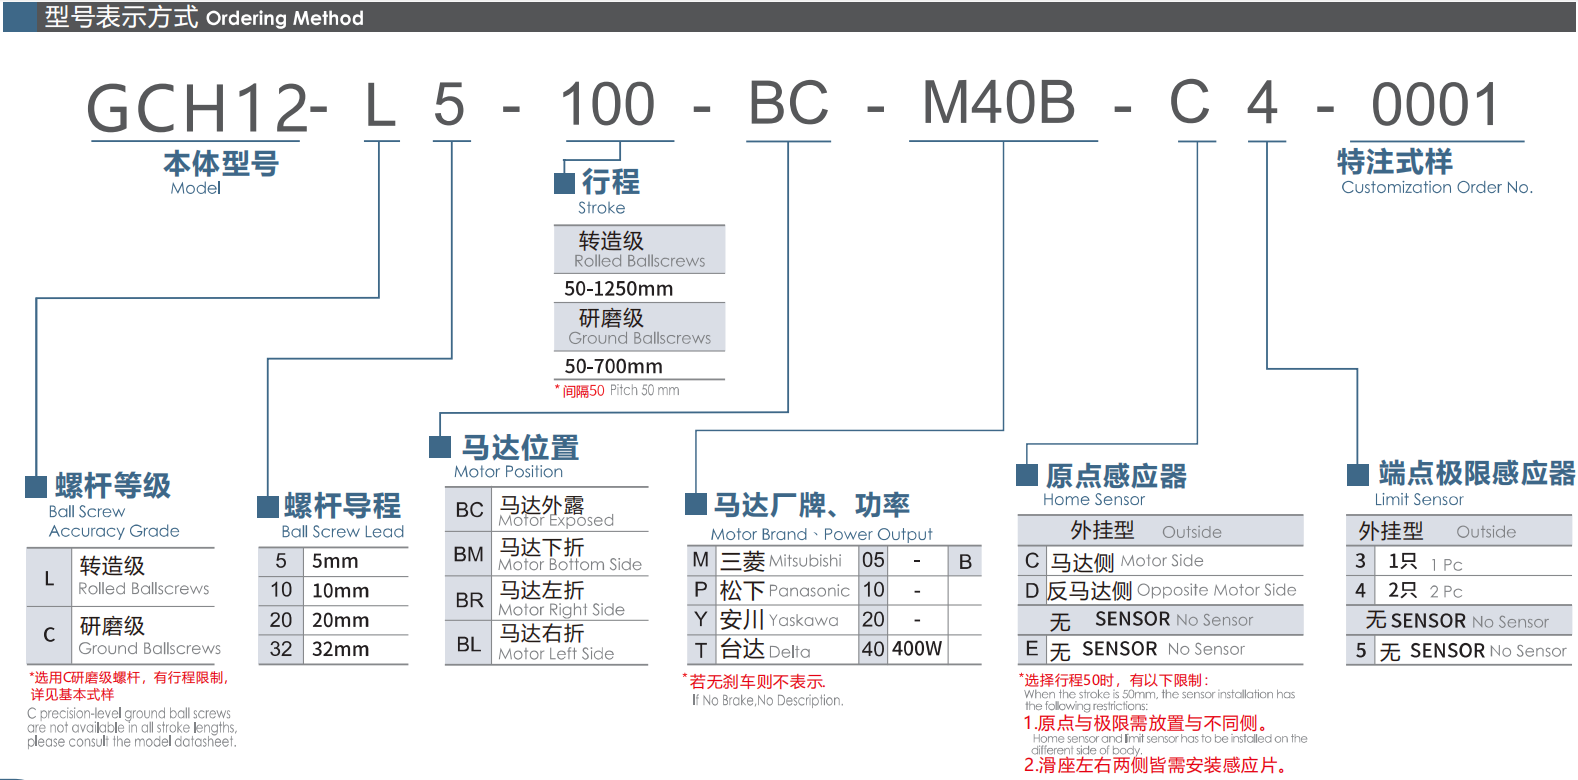
Task: Select the BC code in the model number
Action: [789, 104]
